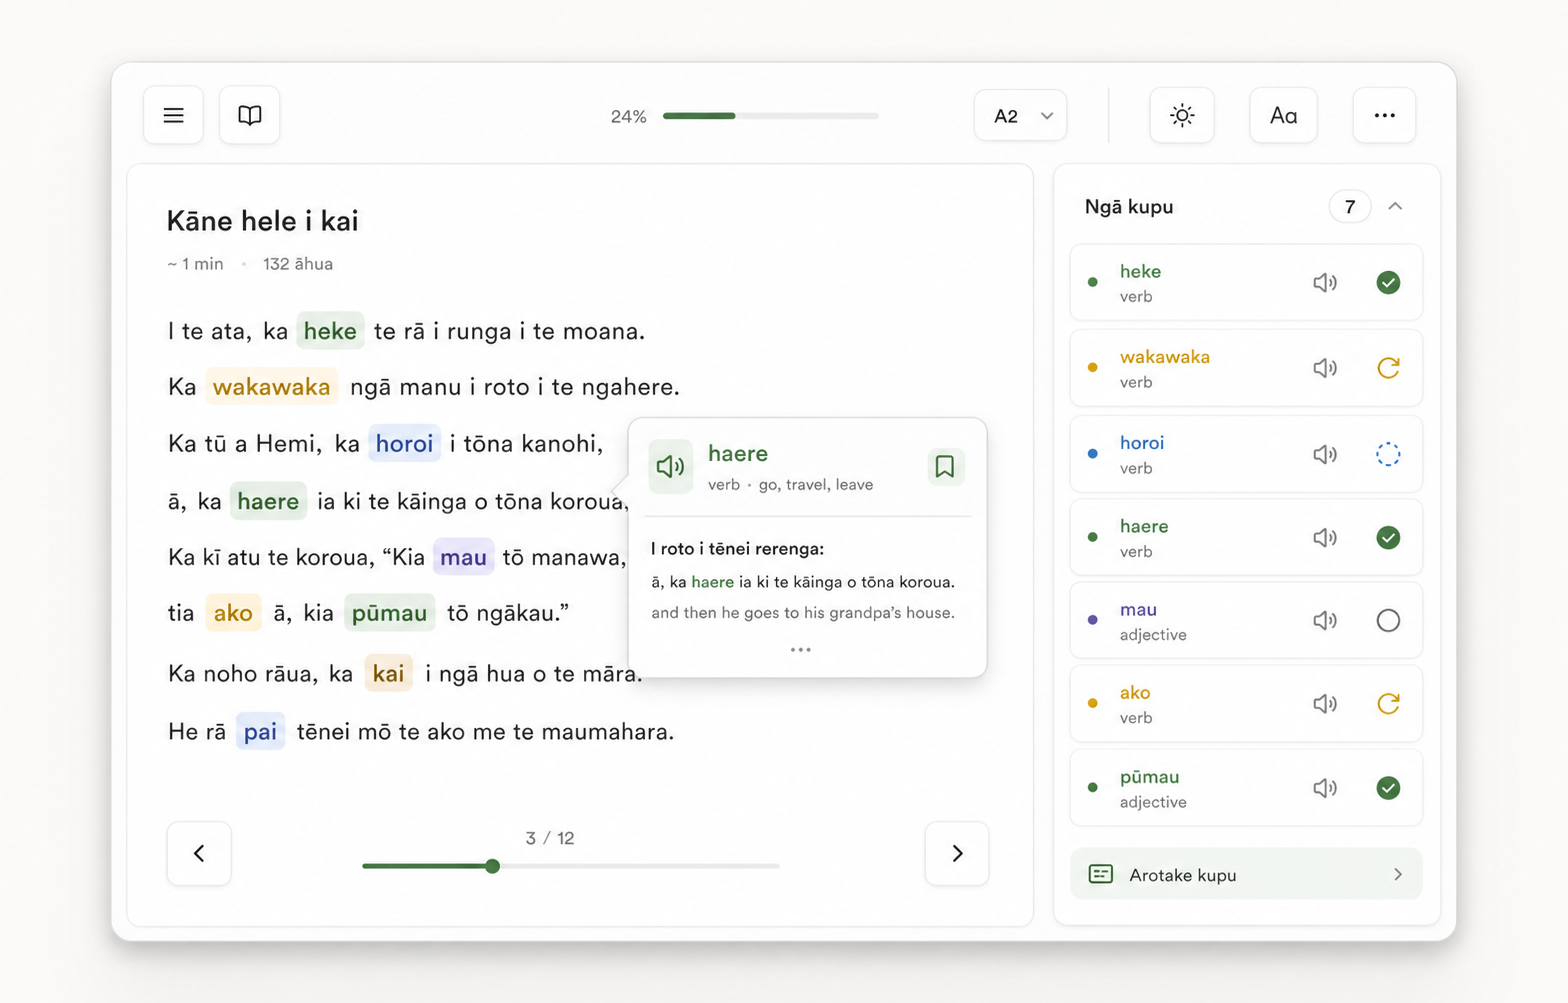This screenshot has width=1568, height=1003.
Task: Select highlighted word heke in text
Action: coord(330,331)
